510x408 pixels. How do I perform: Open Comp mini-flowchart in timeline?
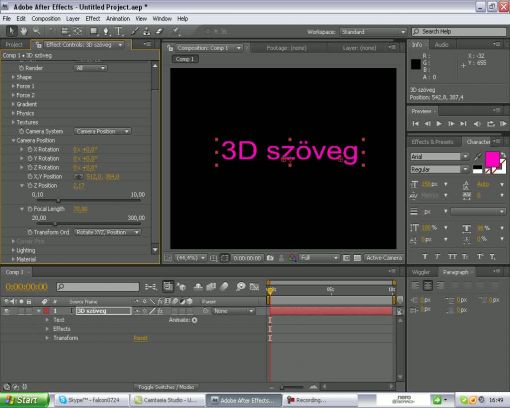[151, 287]
